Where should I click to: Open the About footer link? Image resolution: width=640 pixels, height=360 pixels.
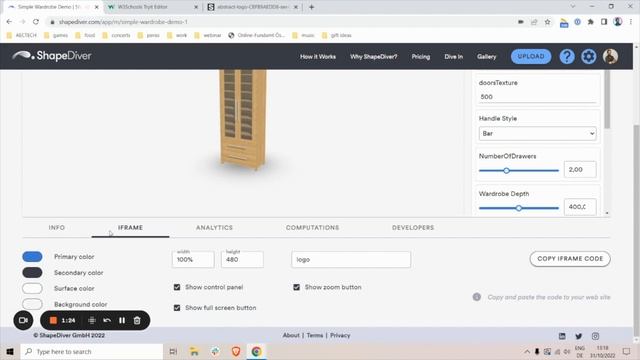(291, 335)
